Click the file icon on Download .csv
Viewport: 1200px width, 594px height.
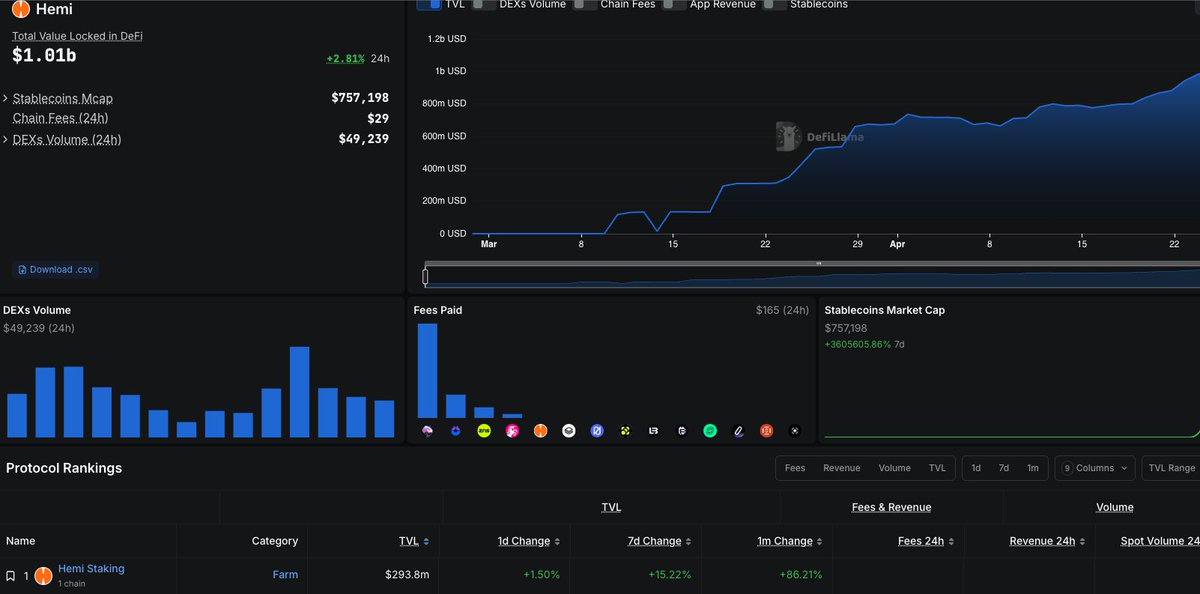click(23, 270)
